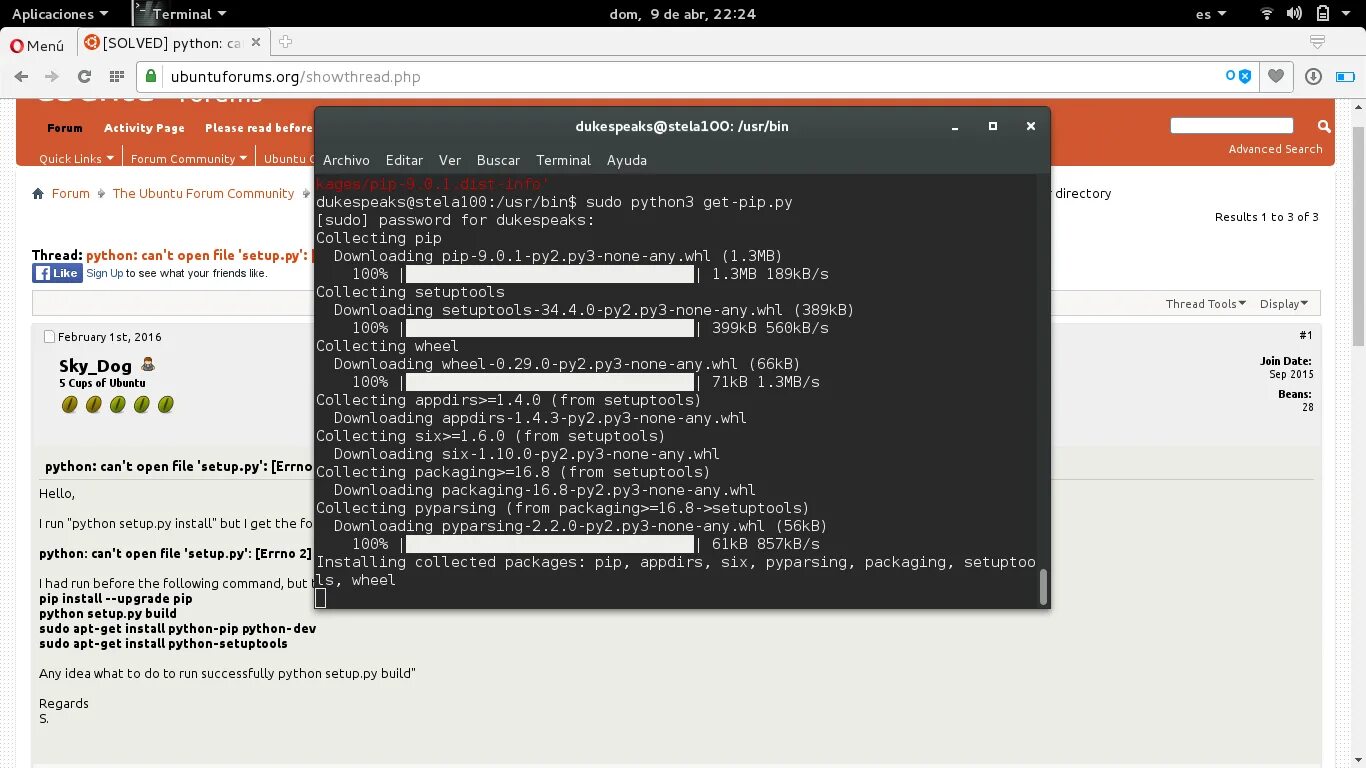Open the Aplicaciones menu
The width and height of the screenshot is (1366, 768).
tap(59, 14)
